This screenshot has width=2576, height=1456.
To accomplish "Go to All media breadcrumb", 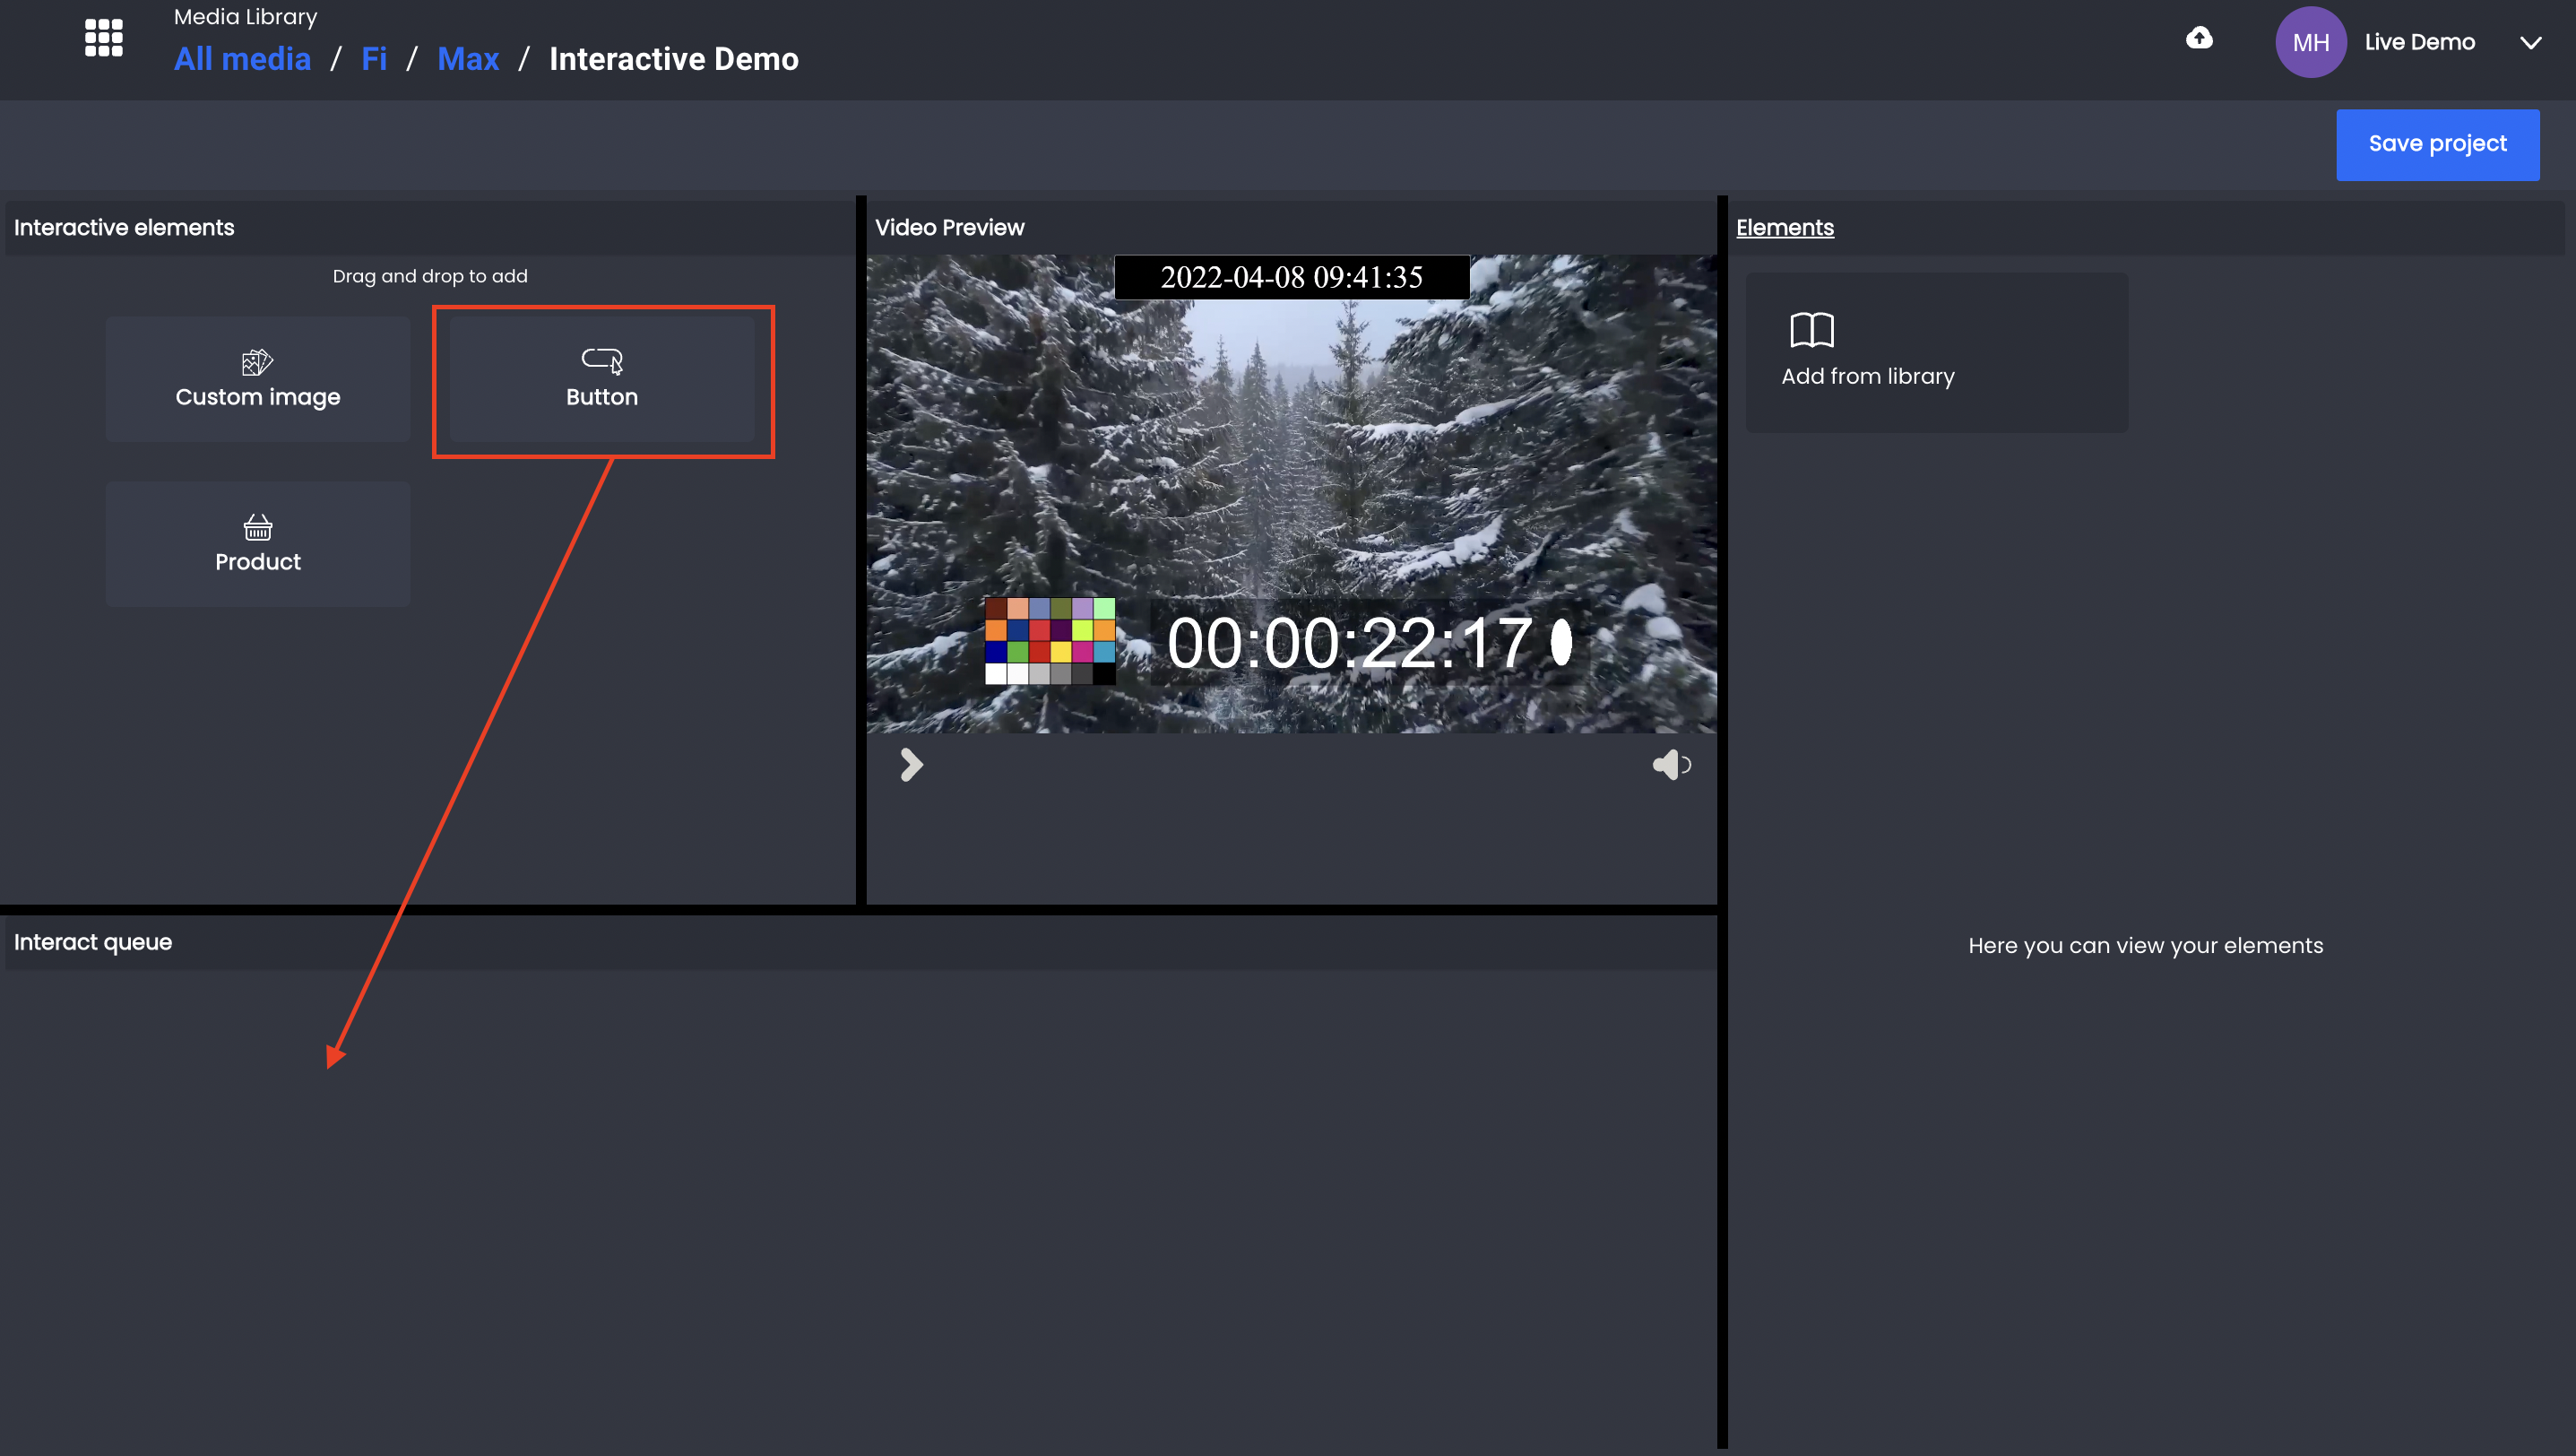I will point(242,59).
